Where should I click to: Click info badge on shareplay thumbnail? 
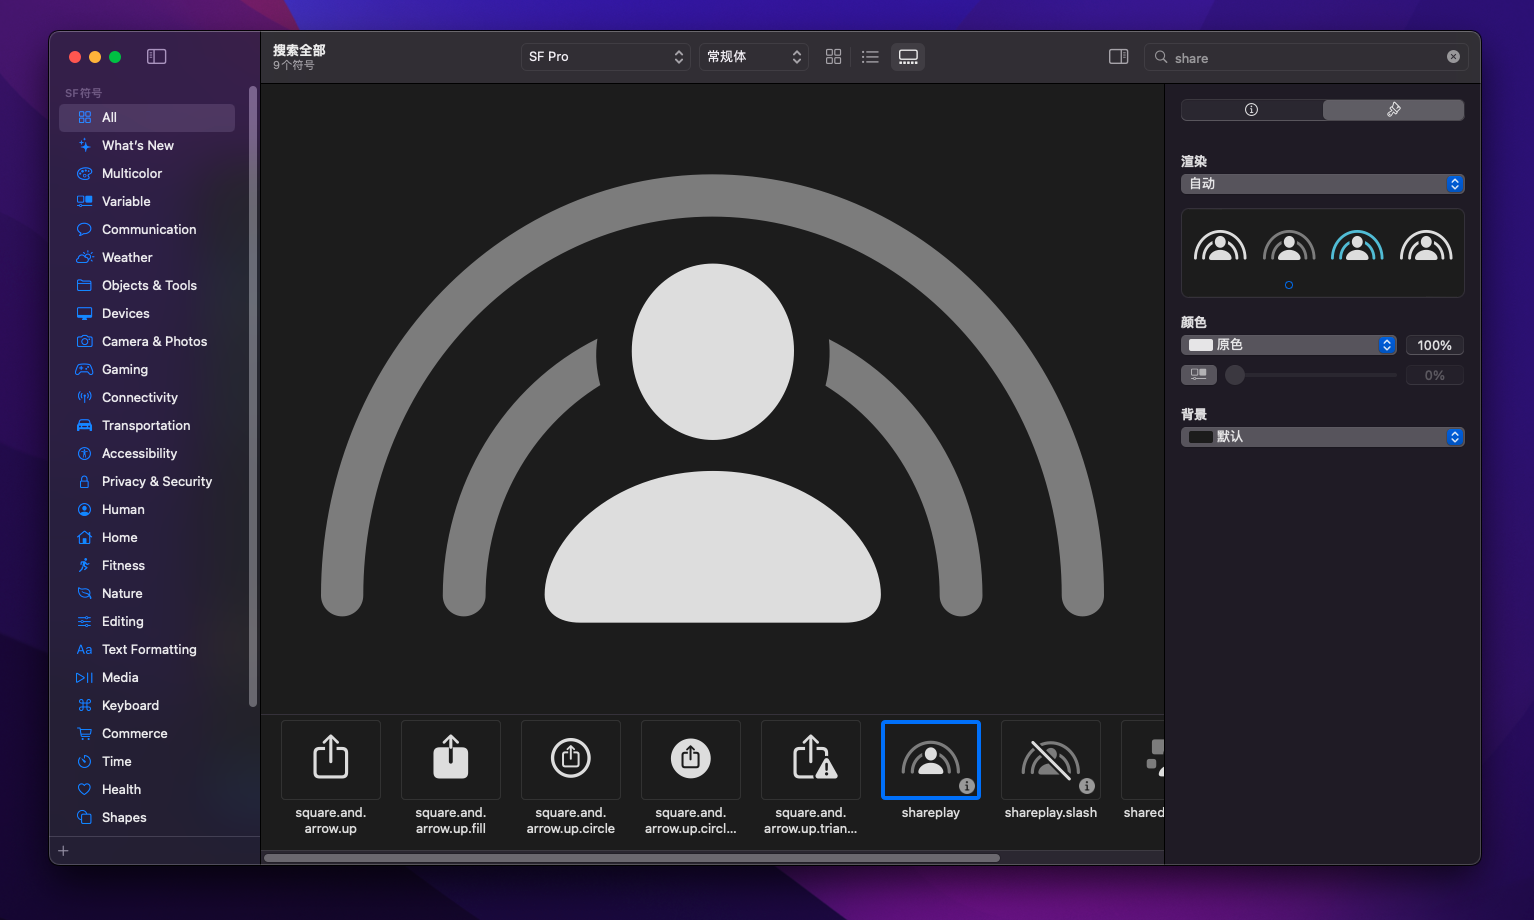click(x=966, y=786)
